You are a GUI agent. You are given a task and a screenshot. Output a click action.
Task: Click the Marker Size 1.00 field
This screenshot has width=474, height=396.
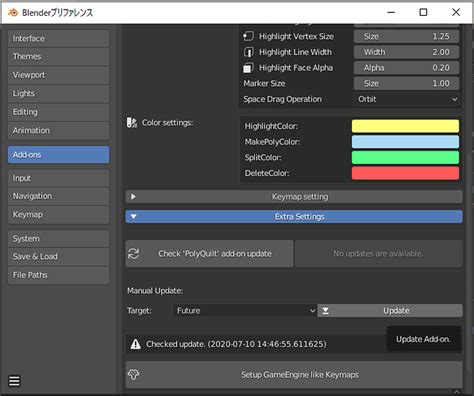[406, 83]
